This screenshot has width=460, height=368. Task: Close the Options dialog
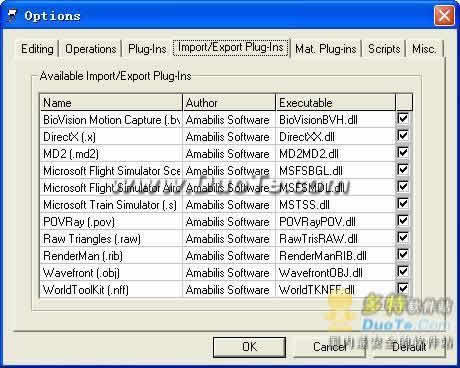[444, 16]
